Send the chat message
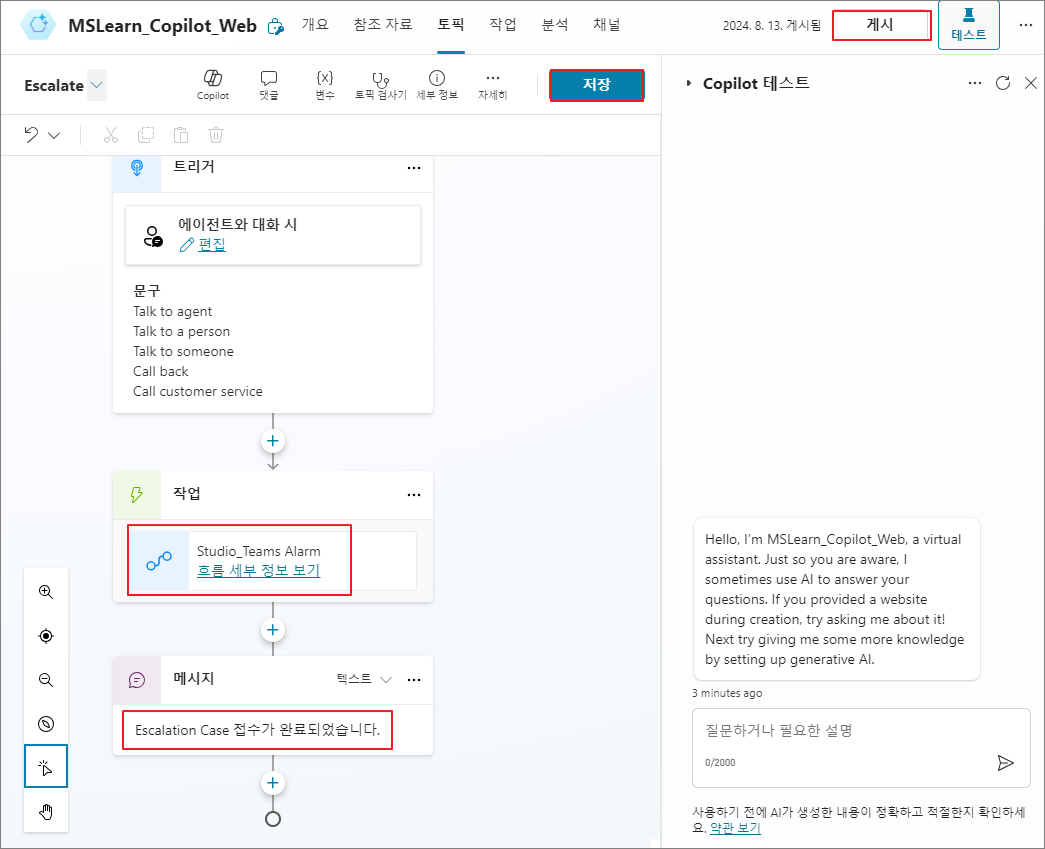The height and width of the screenshot is (849, 1045). point(1005,762)
